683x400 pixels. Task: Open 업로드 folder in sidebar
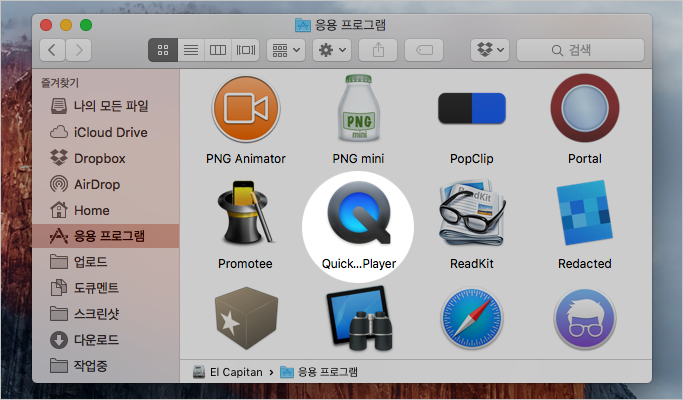(105, 262)
